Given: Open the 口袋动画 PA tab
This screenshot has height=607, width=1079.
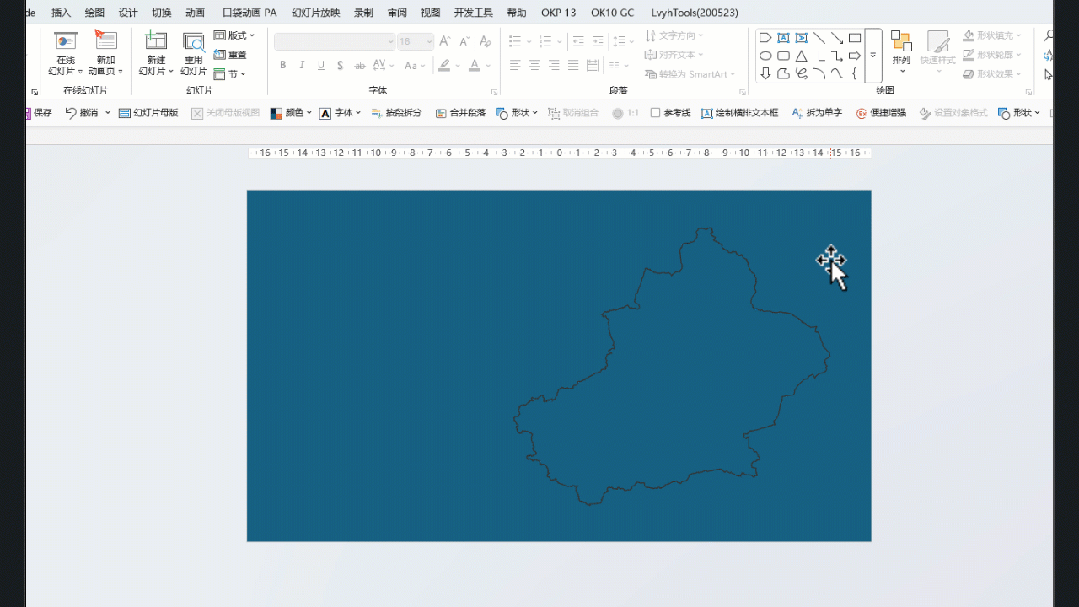Looking at the screenshot, I should point(249,12).
